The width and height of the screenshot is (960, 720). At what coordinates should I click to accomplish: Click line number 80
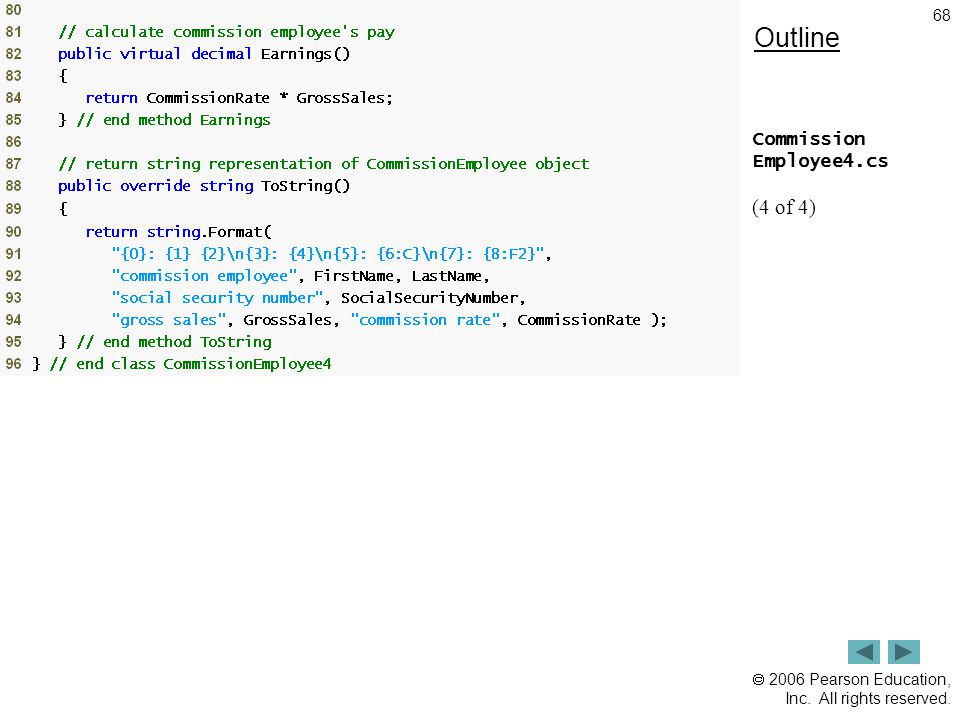click(13, 10)
